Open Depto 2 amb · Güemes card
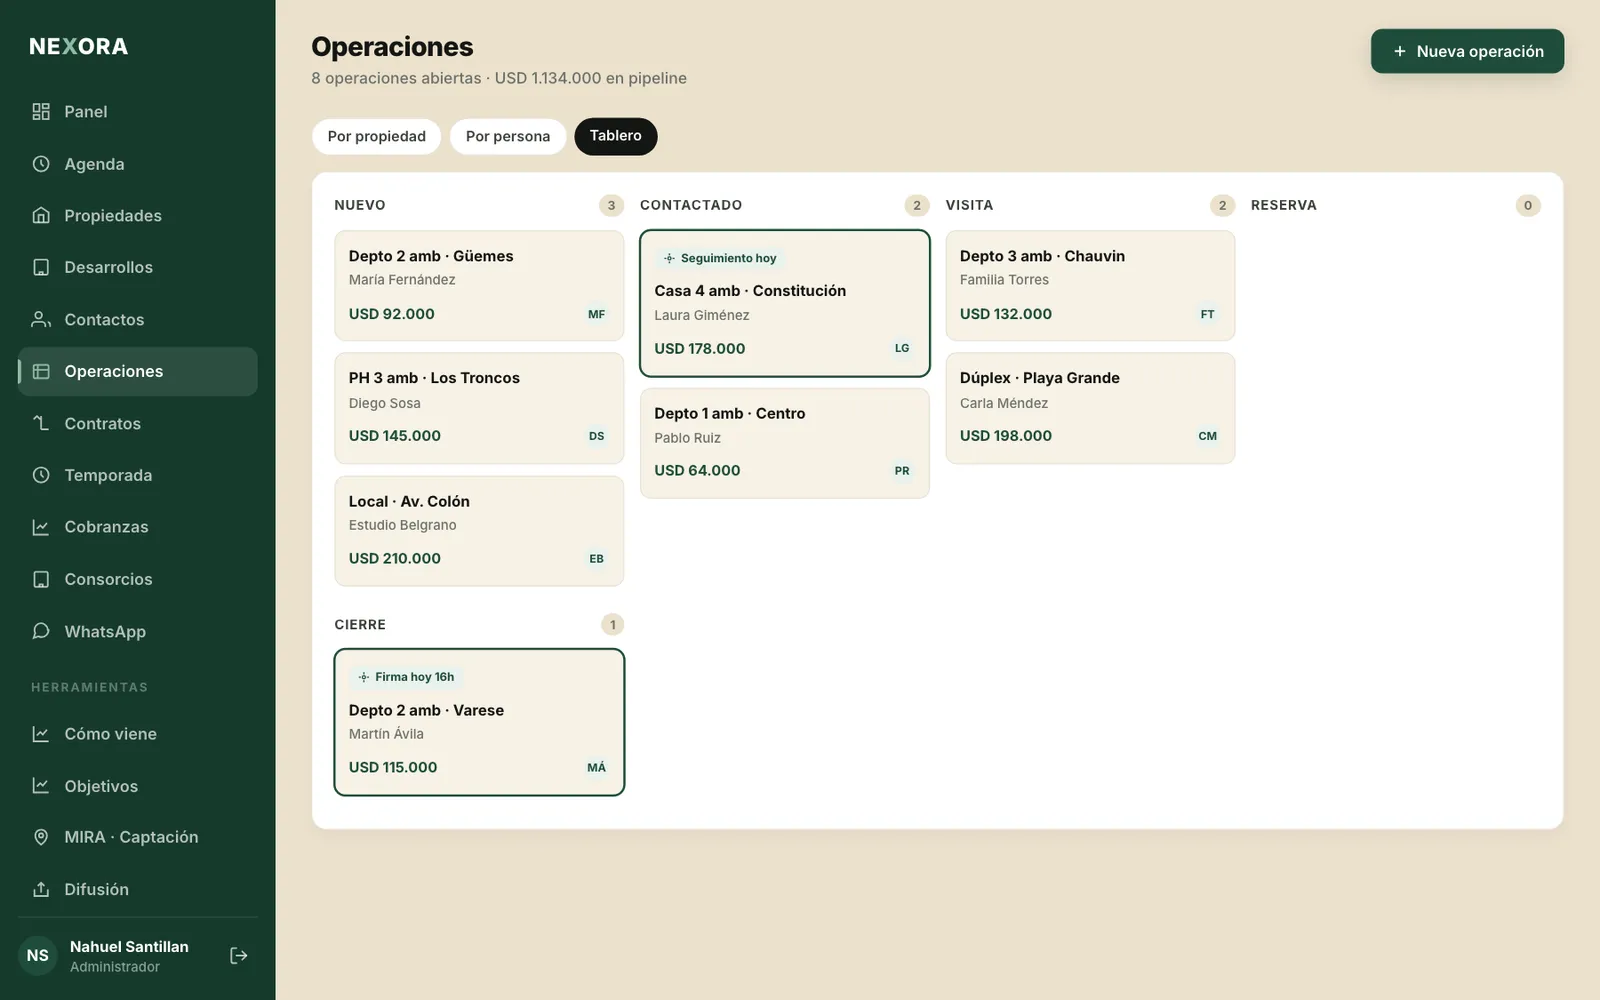The height and width of the screenshot is (1000, 1600). pyautogui.click(x=479, y=286)
